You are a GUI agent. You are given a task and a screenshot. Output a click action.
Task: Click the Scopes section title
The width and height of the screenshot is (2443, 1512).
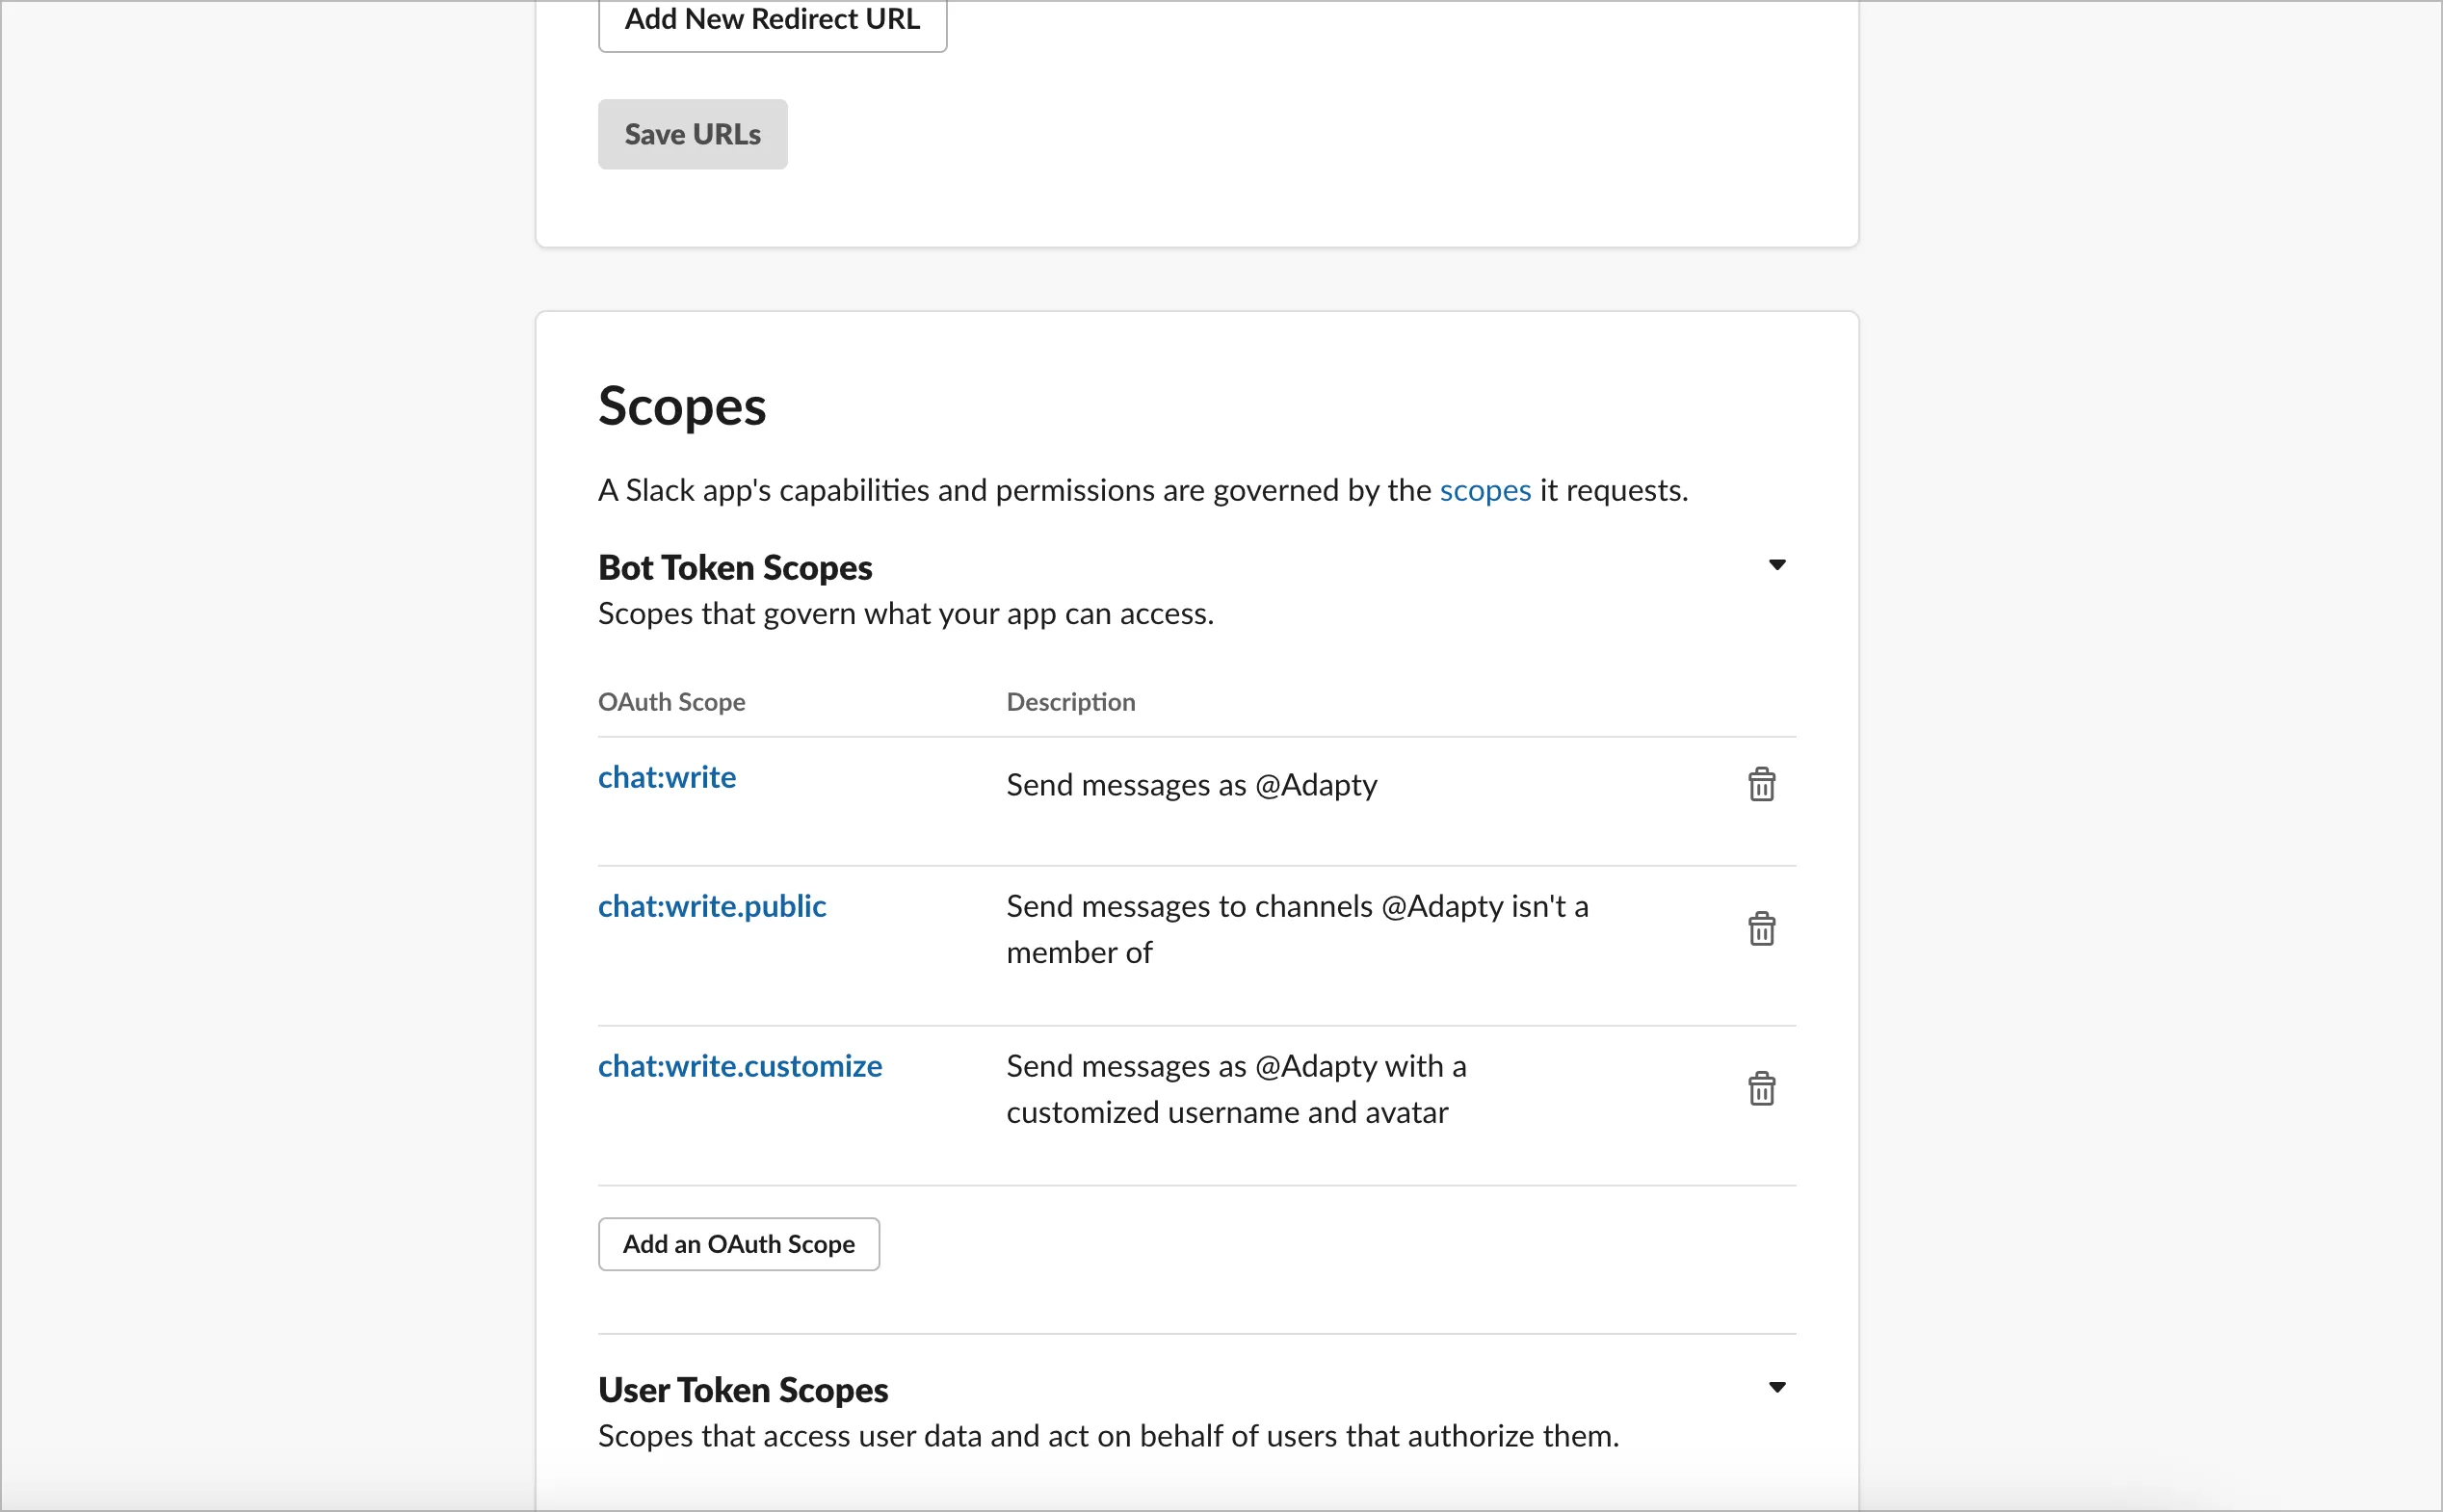click(681, 407)
